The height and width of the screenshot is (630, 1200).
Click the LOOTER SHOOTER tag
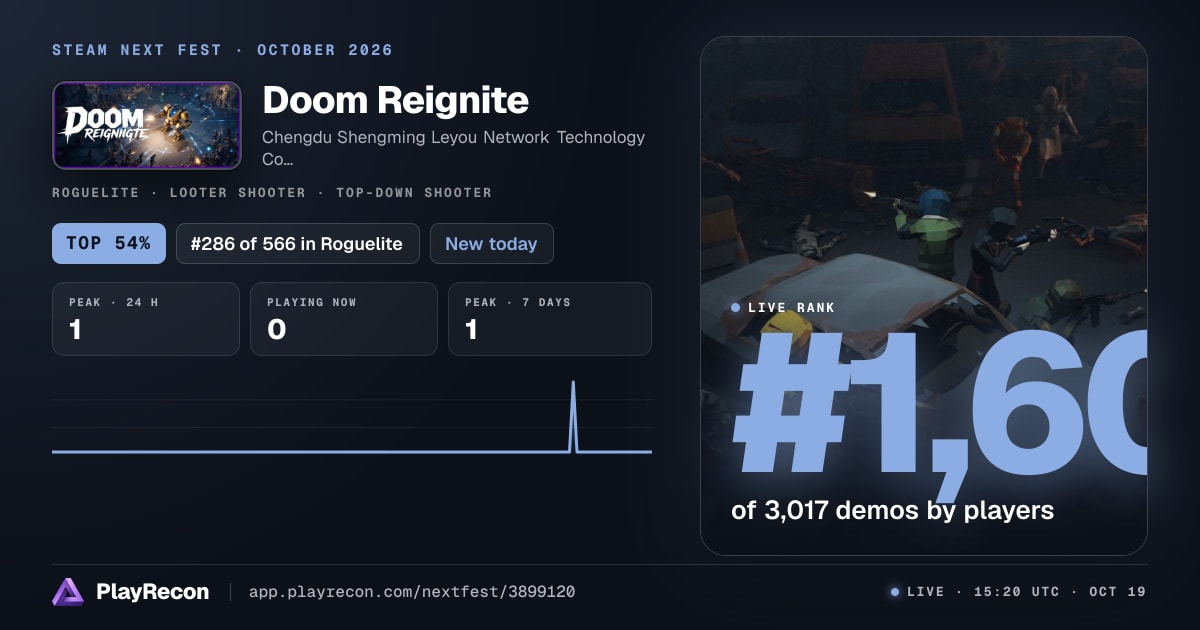[238, 192]
